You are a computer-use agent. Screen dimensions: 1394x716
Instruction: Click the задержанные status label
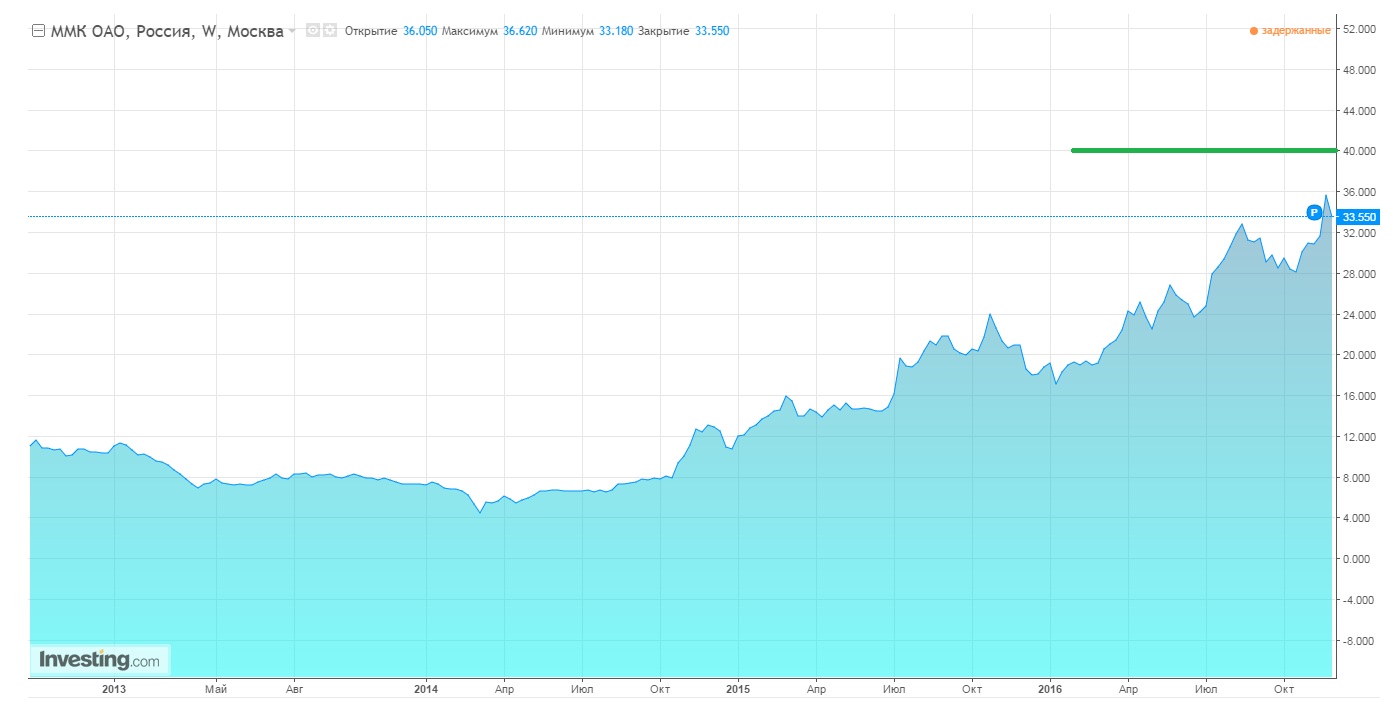[1296, 31]
